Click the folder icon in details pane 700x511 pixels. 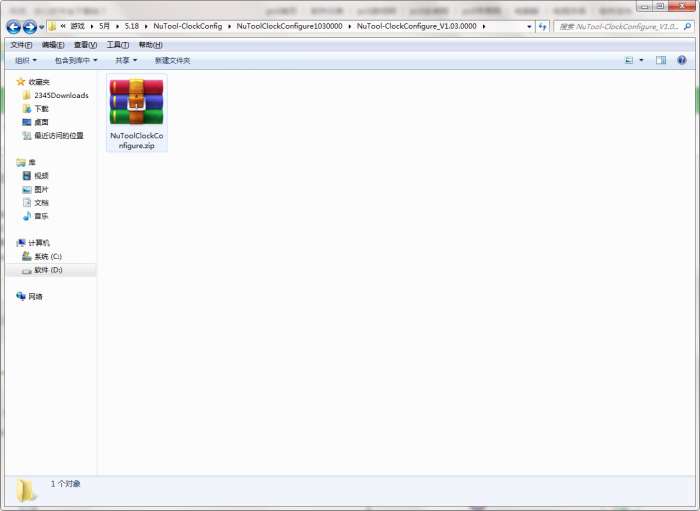coord(26,491)
